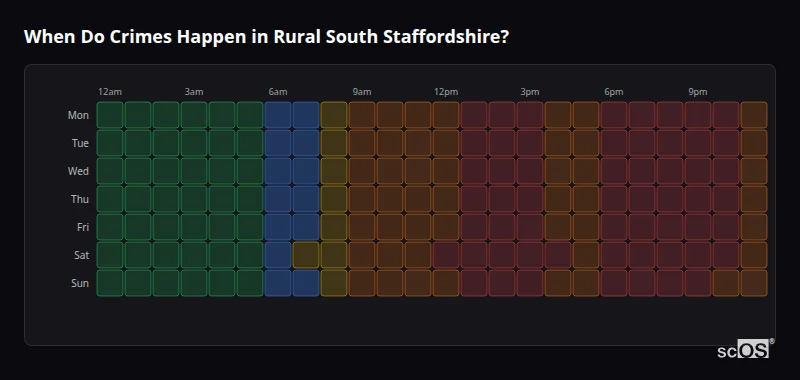Click the Tue row label
Viewport: 800px width, 380px height.
coord(80,143)
